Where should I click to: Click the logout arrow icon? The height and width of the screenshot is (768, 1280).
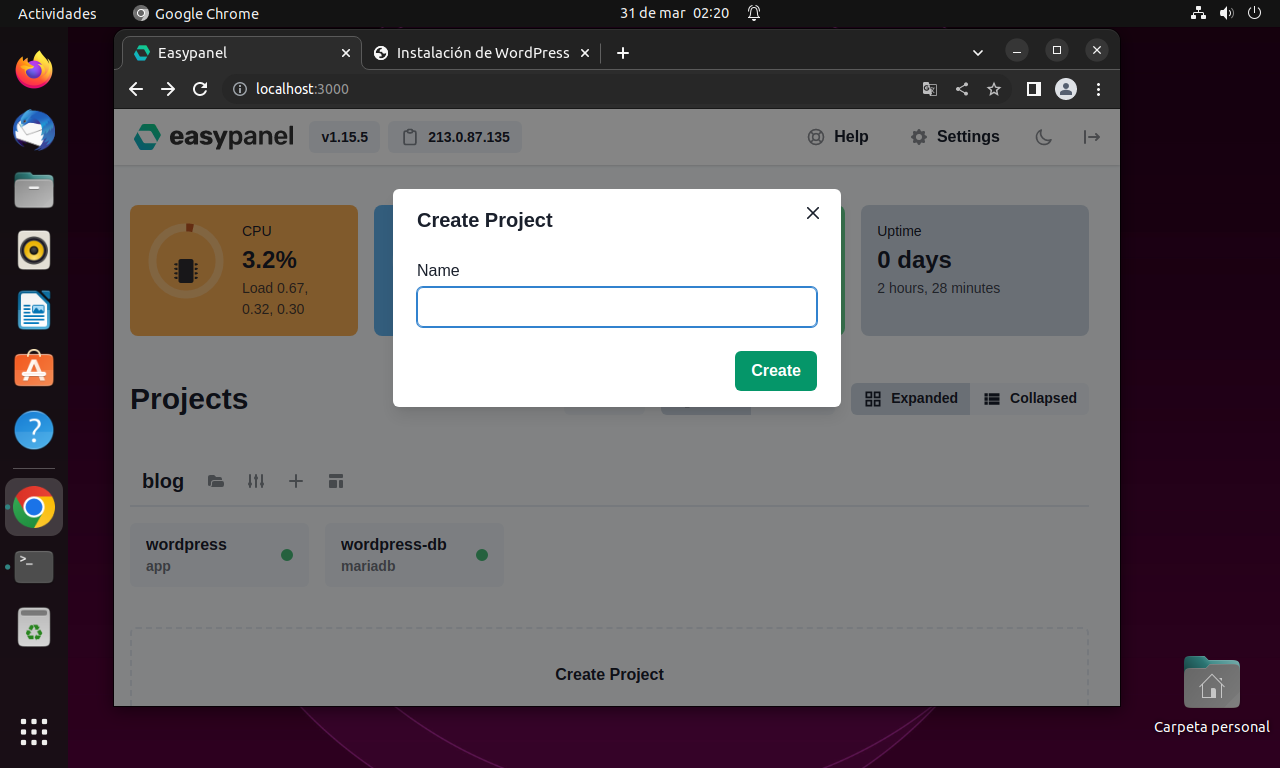click(1091, 137)
